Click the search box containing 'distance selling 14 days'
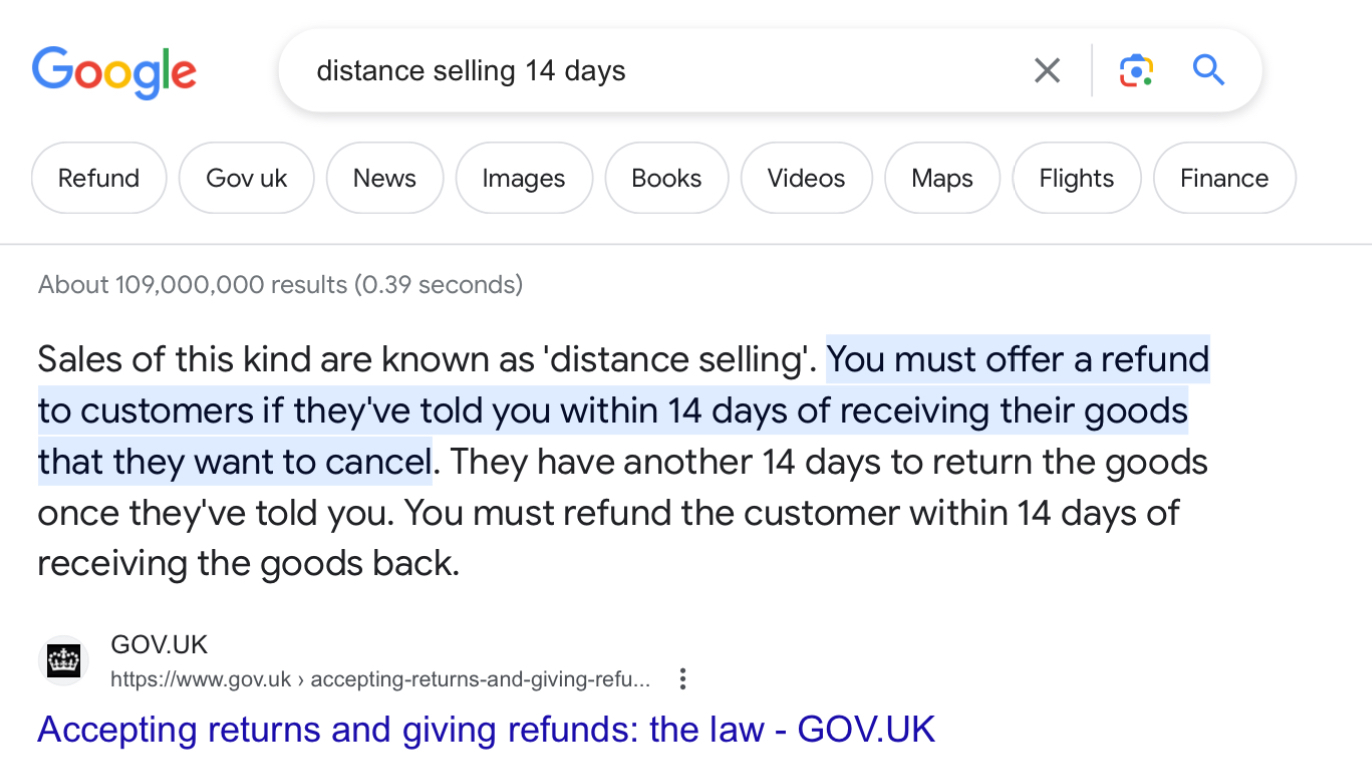Screen dimensions: 1372x781 (x=660, y=71)
